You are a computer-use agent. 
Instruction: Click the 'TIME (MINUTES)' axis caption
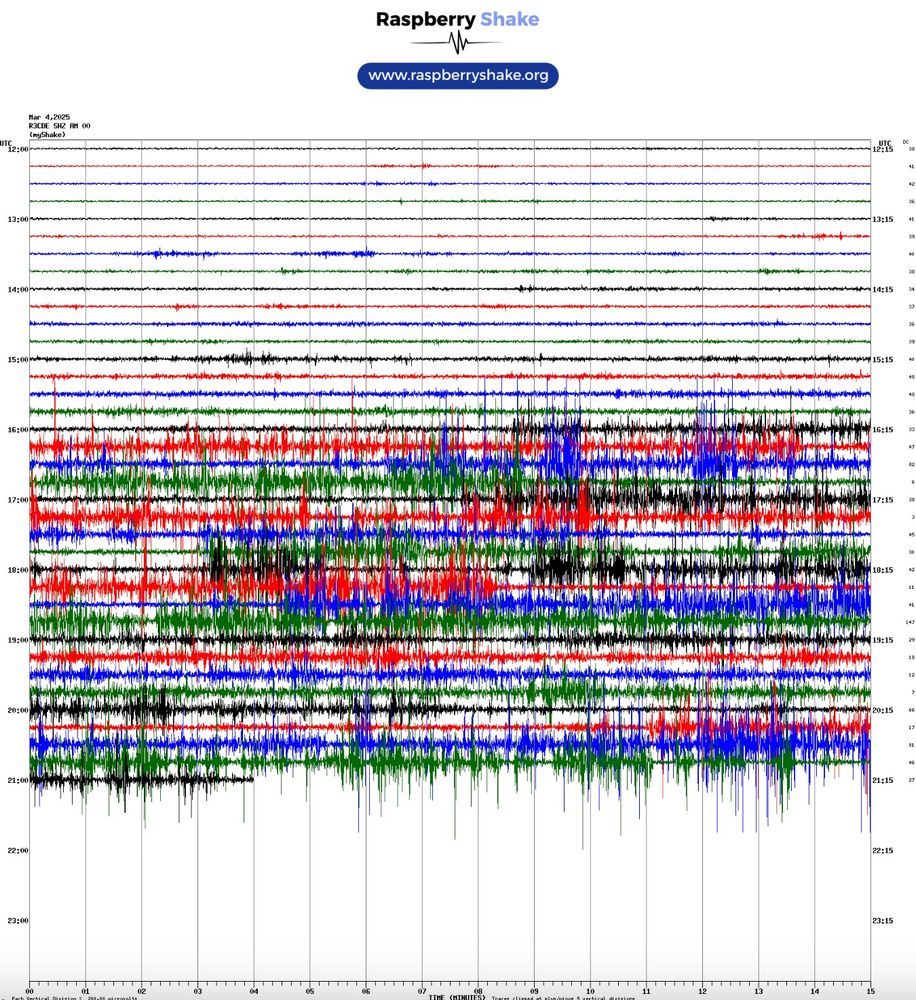point(460,995)
